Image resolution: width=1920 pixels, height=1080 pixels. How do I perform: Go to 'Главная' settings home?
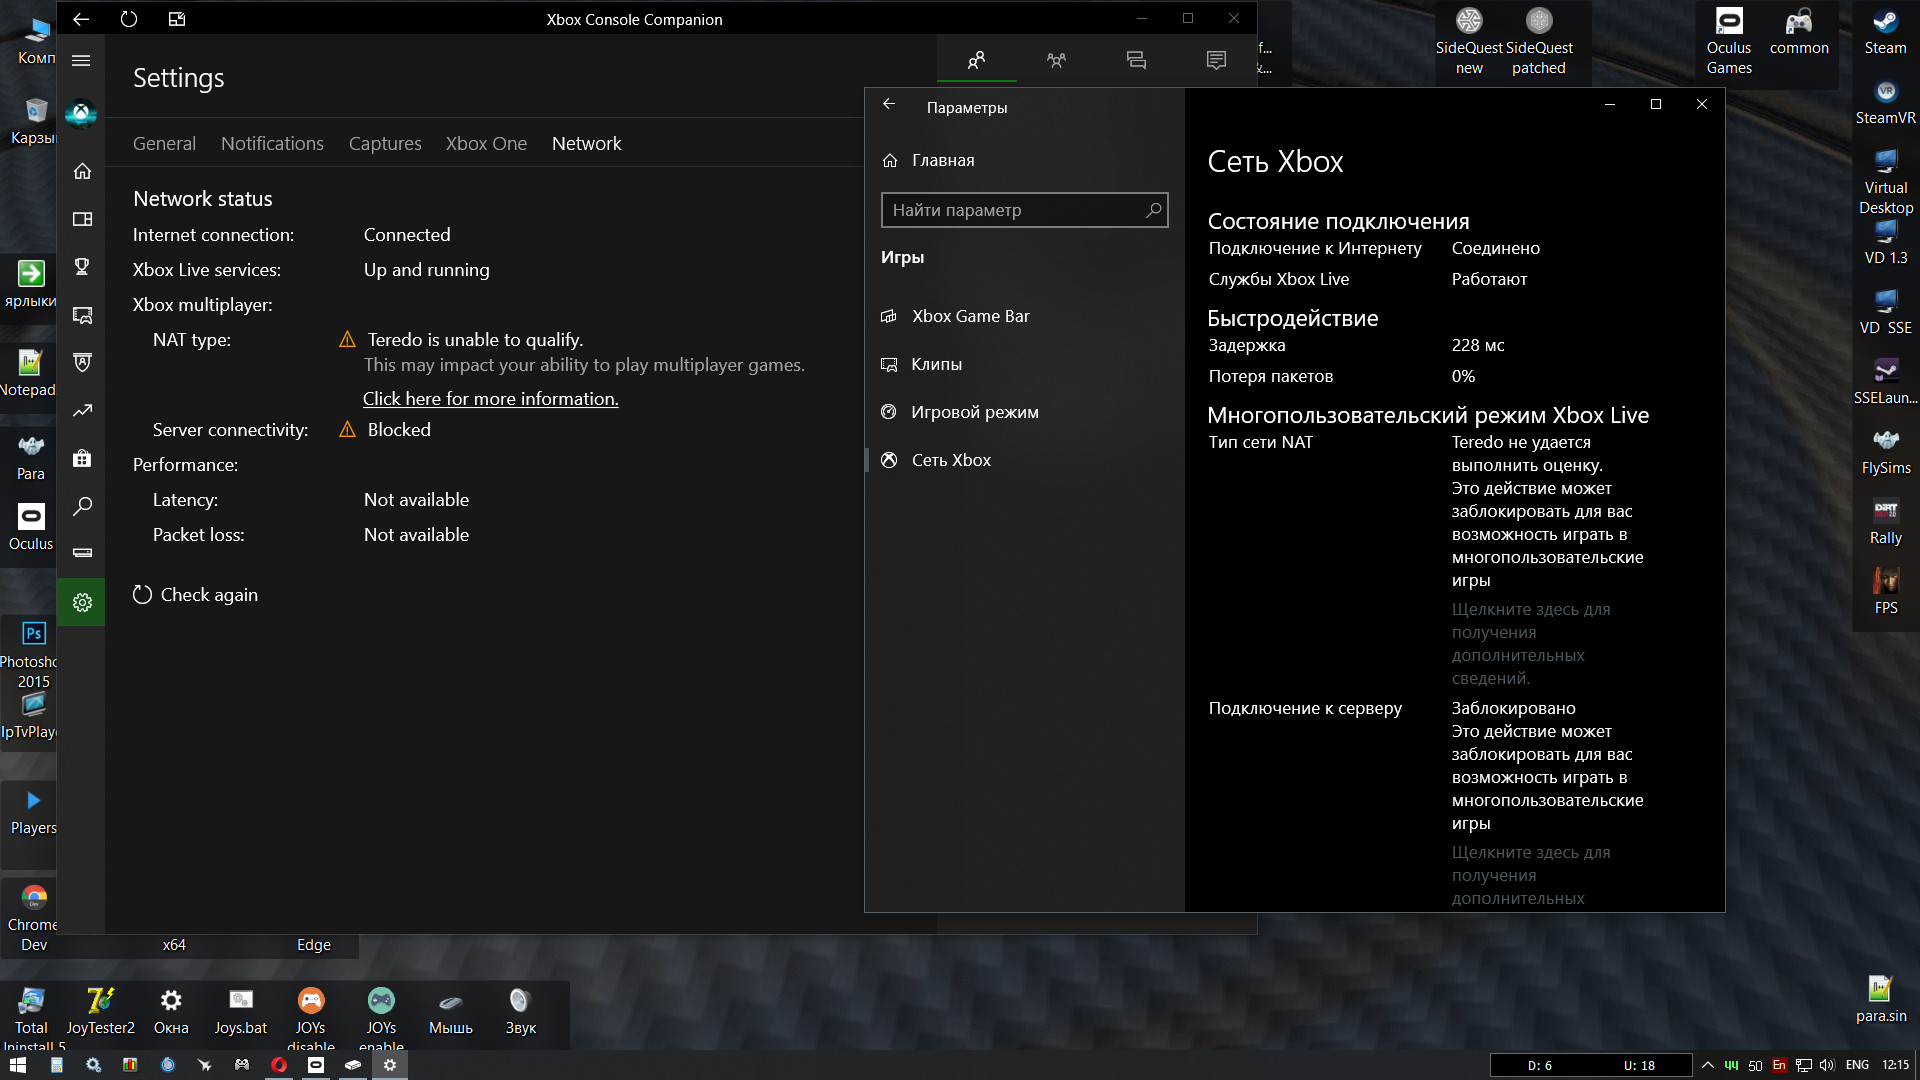pyautogui.click(x=942, y=160)
